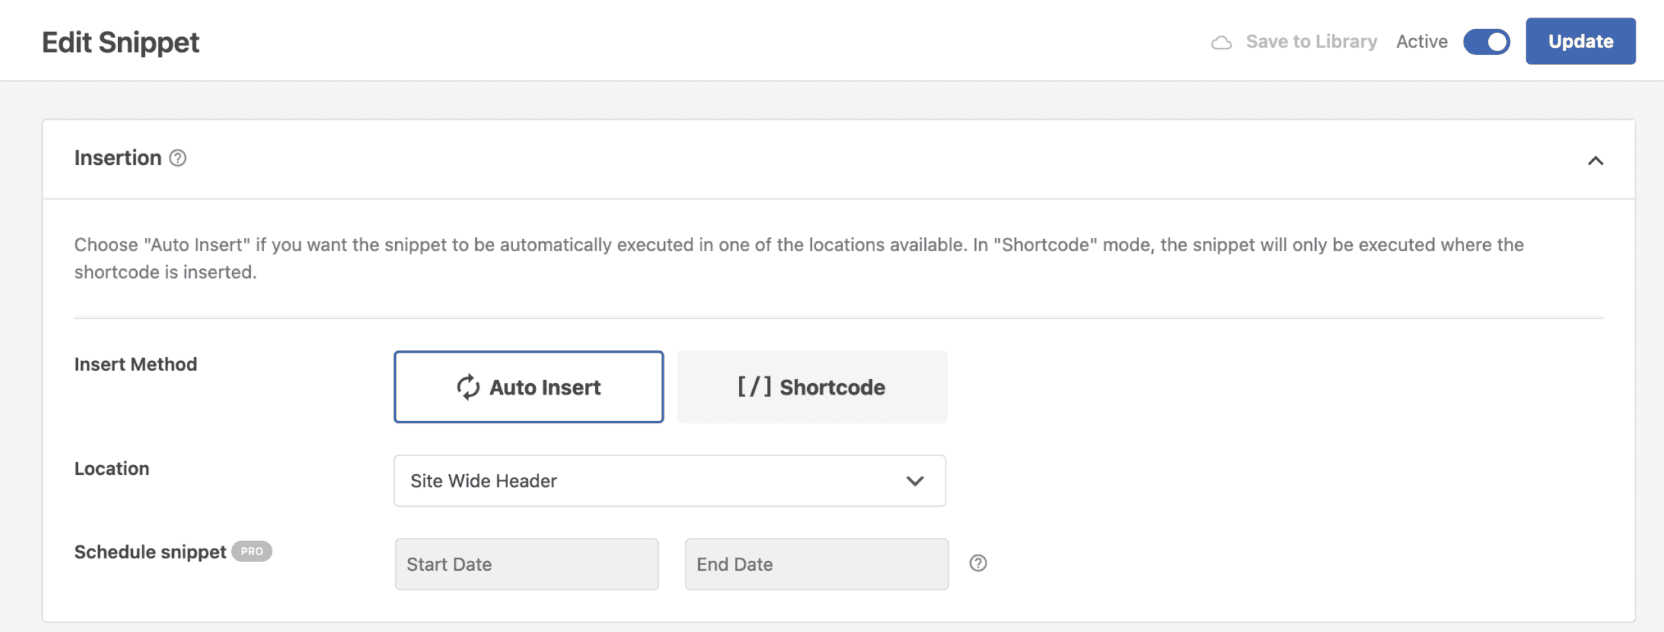1664x632 pixels.
Task: Click the brackets icon on Shortcode
Action: point(755,387)
